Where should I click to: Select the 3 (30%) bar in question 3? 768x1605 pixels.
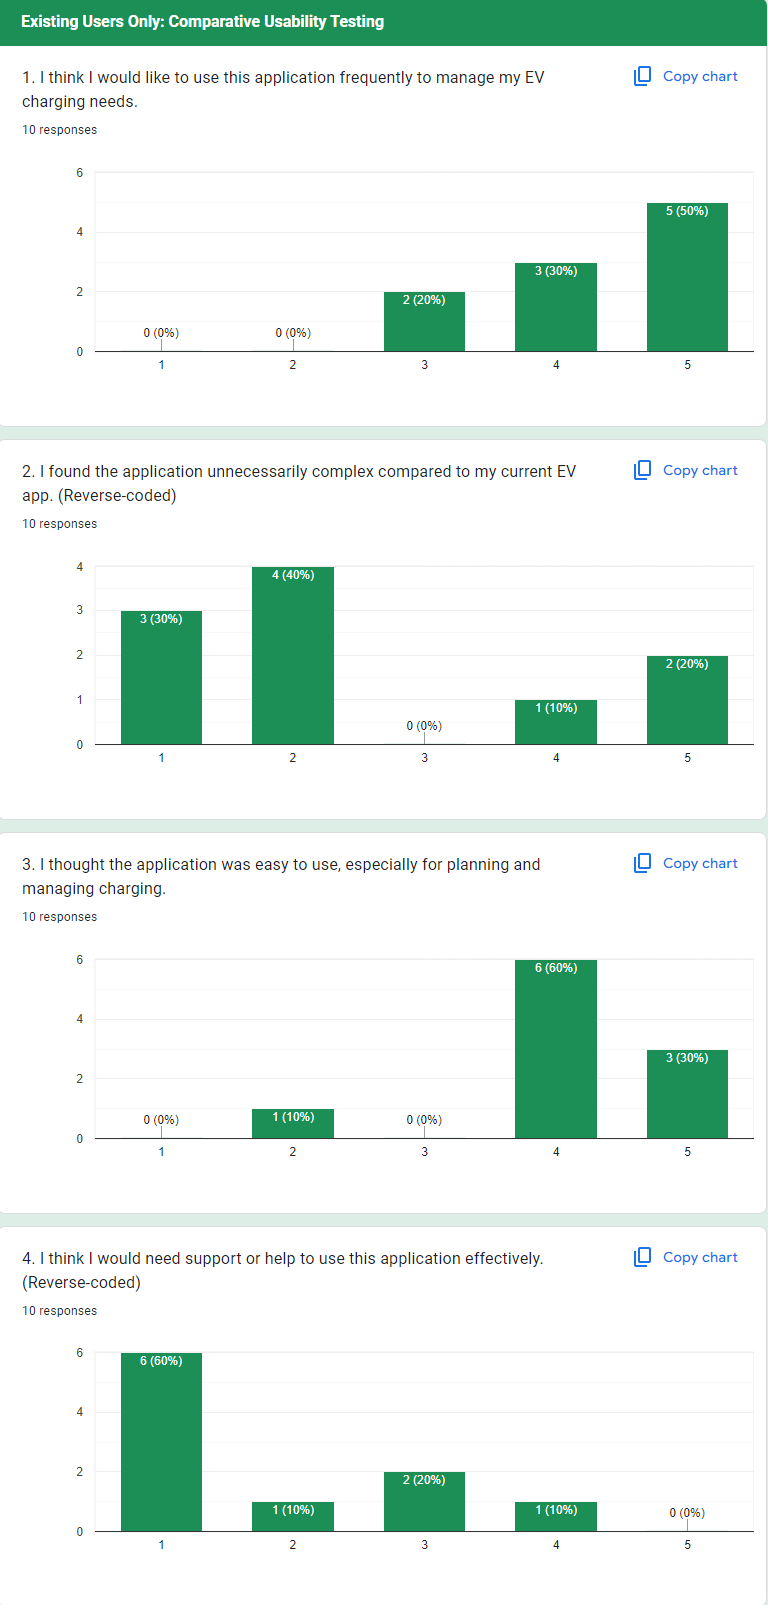(687, 1094)
